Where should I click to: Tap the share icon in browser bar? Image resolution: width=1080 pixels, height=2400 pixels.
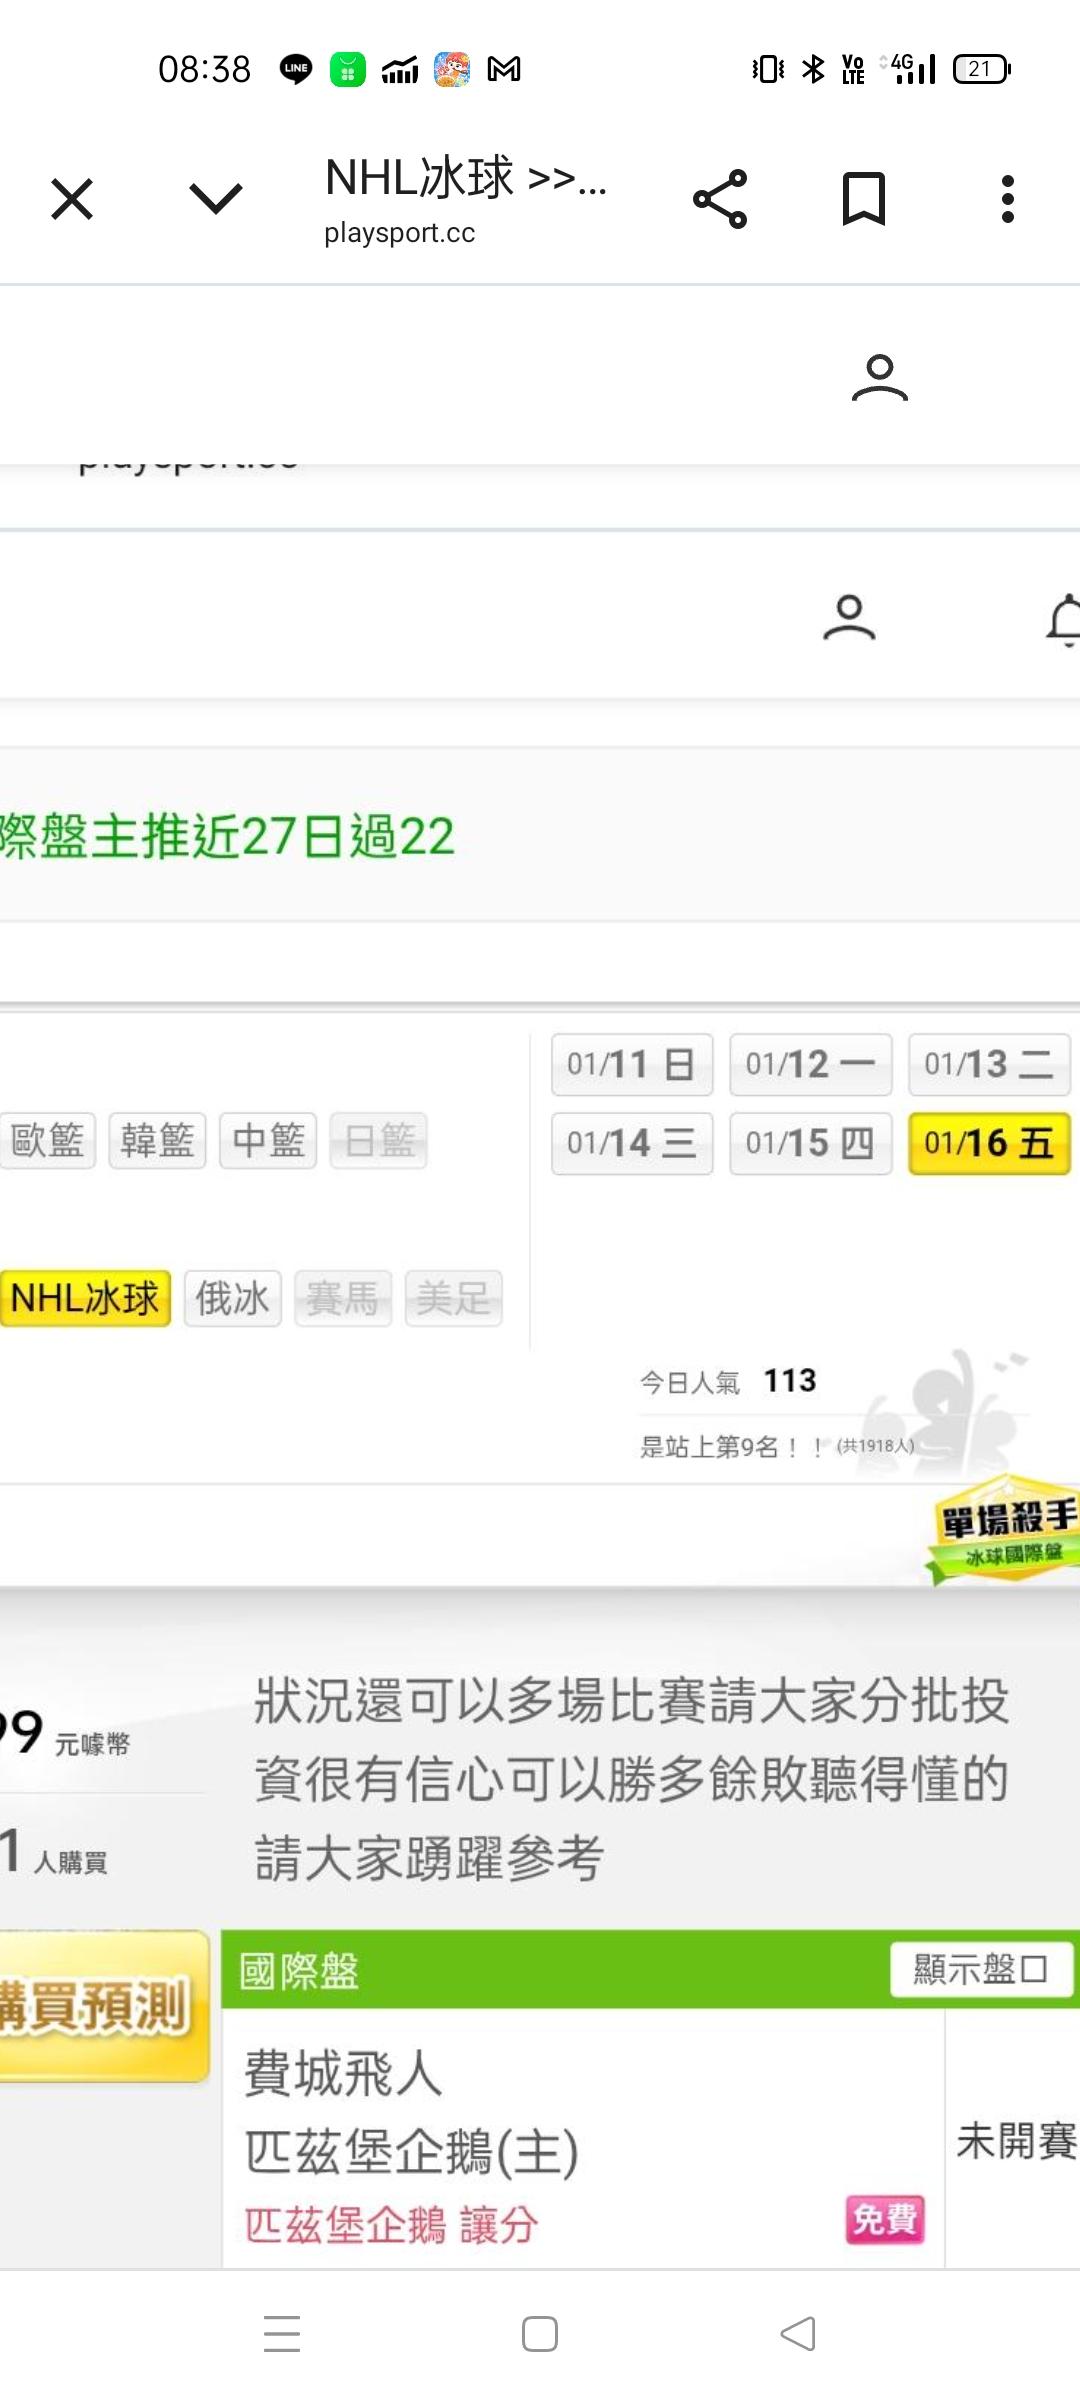click(x=720, y=198)
